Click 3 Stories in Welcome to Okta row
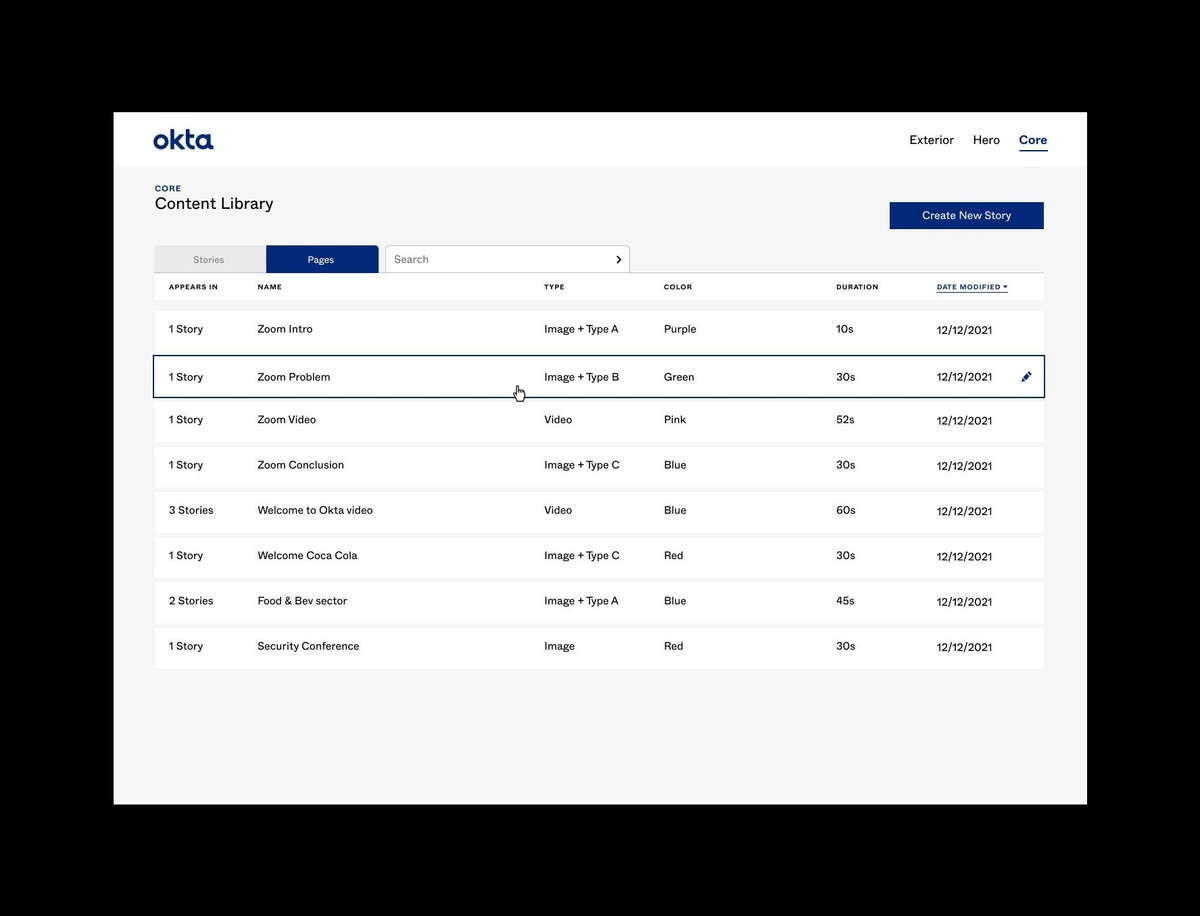 (x=191, y=510)
